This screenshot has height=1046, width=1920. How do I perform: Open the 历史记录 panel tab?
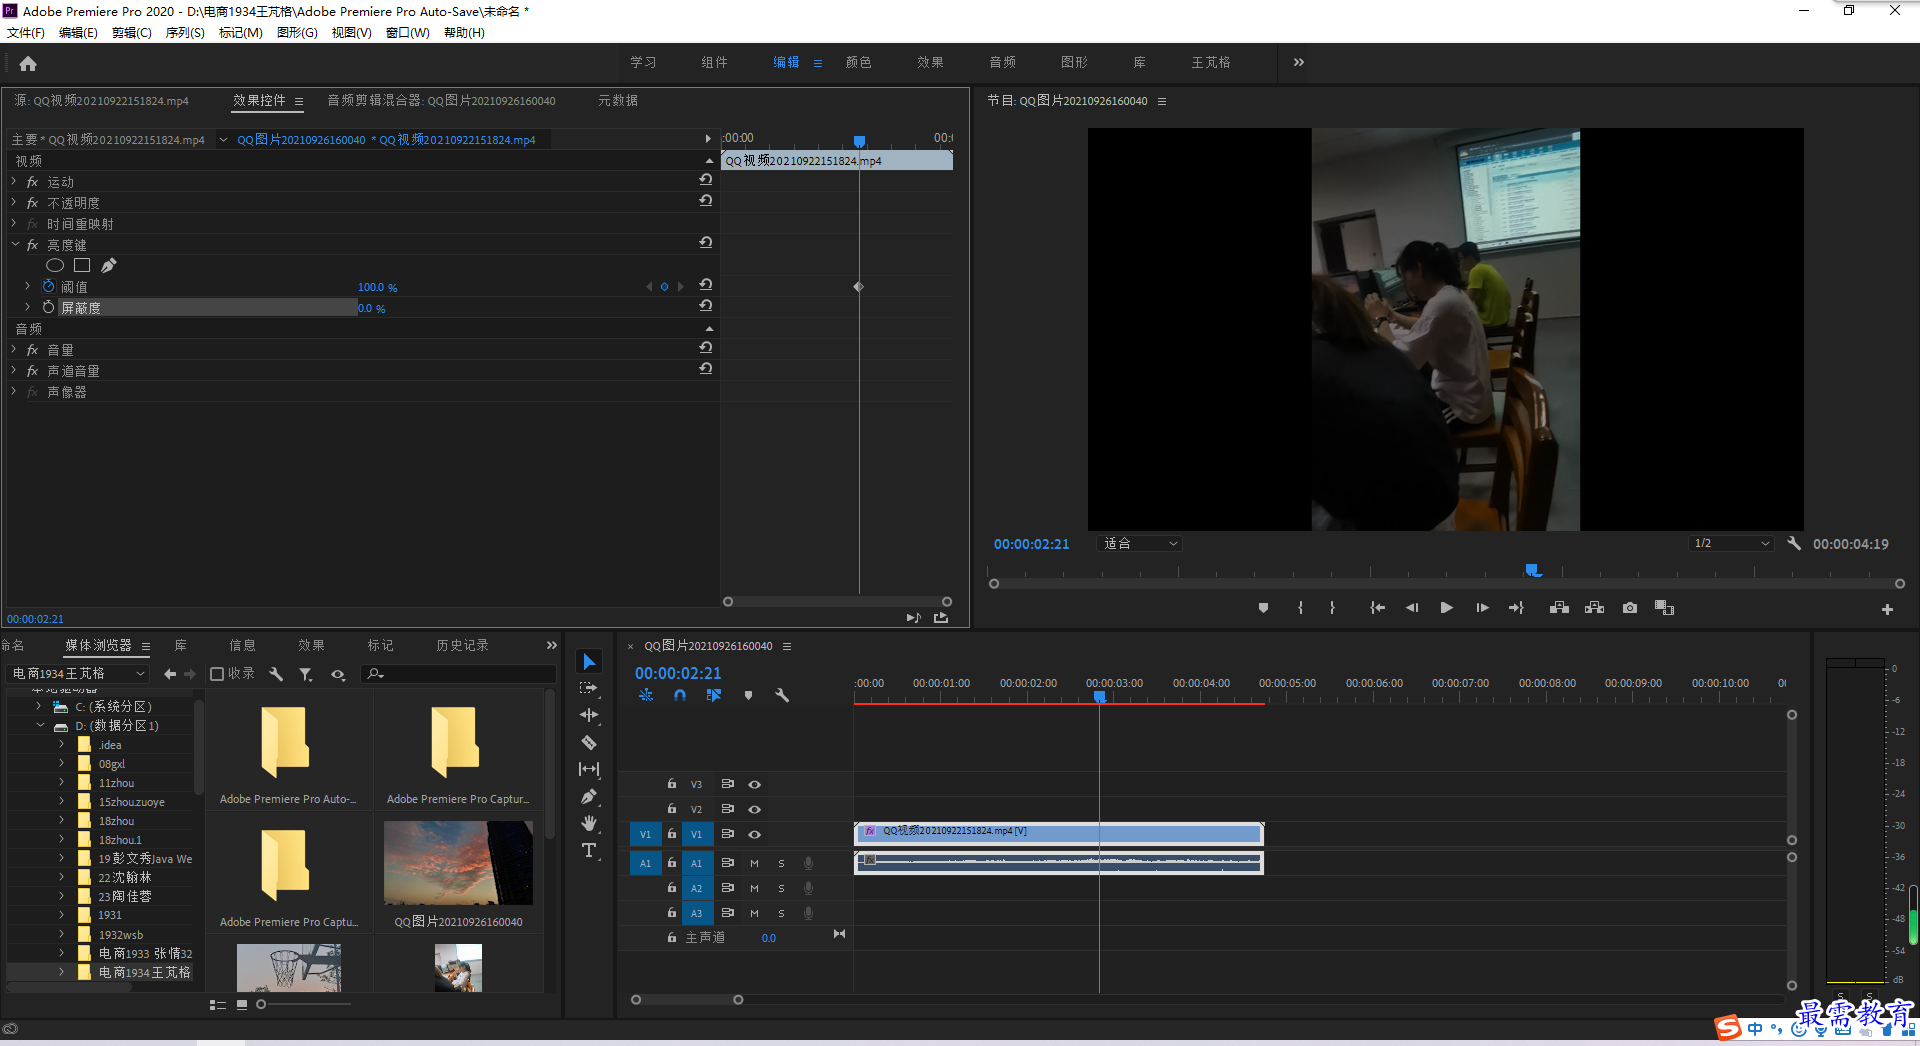point(462,645)
